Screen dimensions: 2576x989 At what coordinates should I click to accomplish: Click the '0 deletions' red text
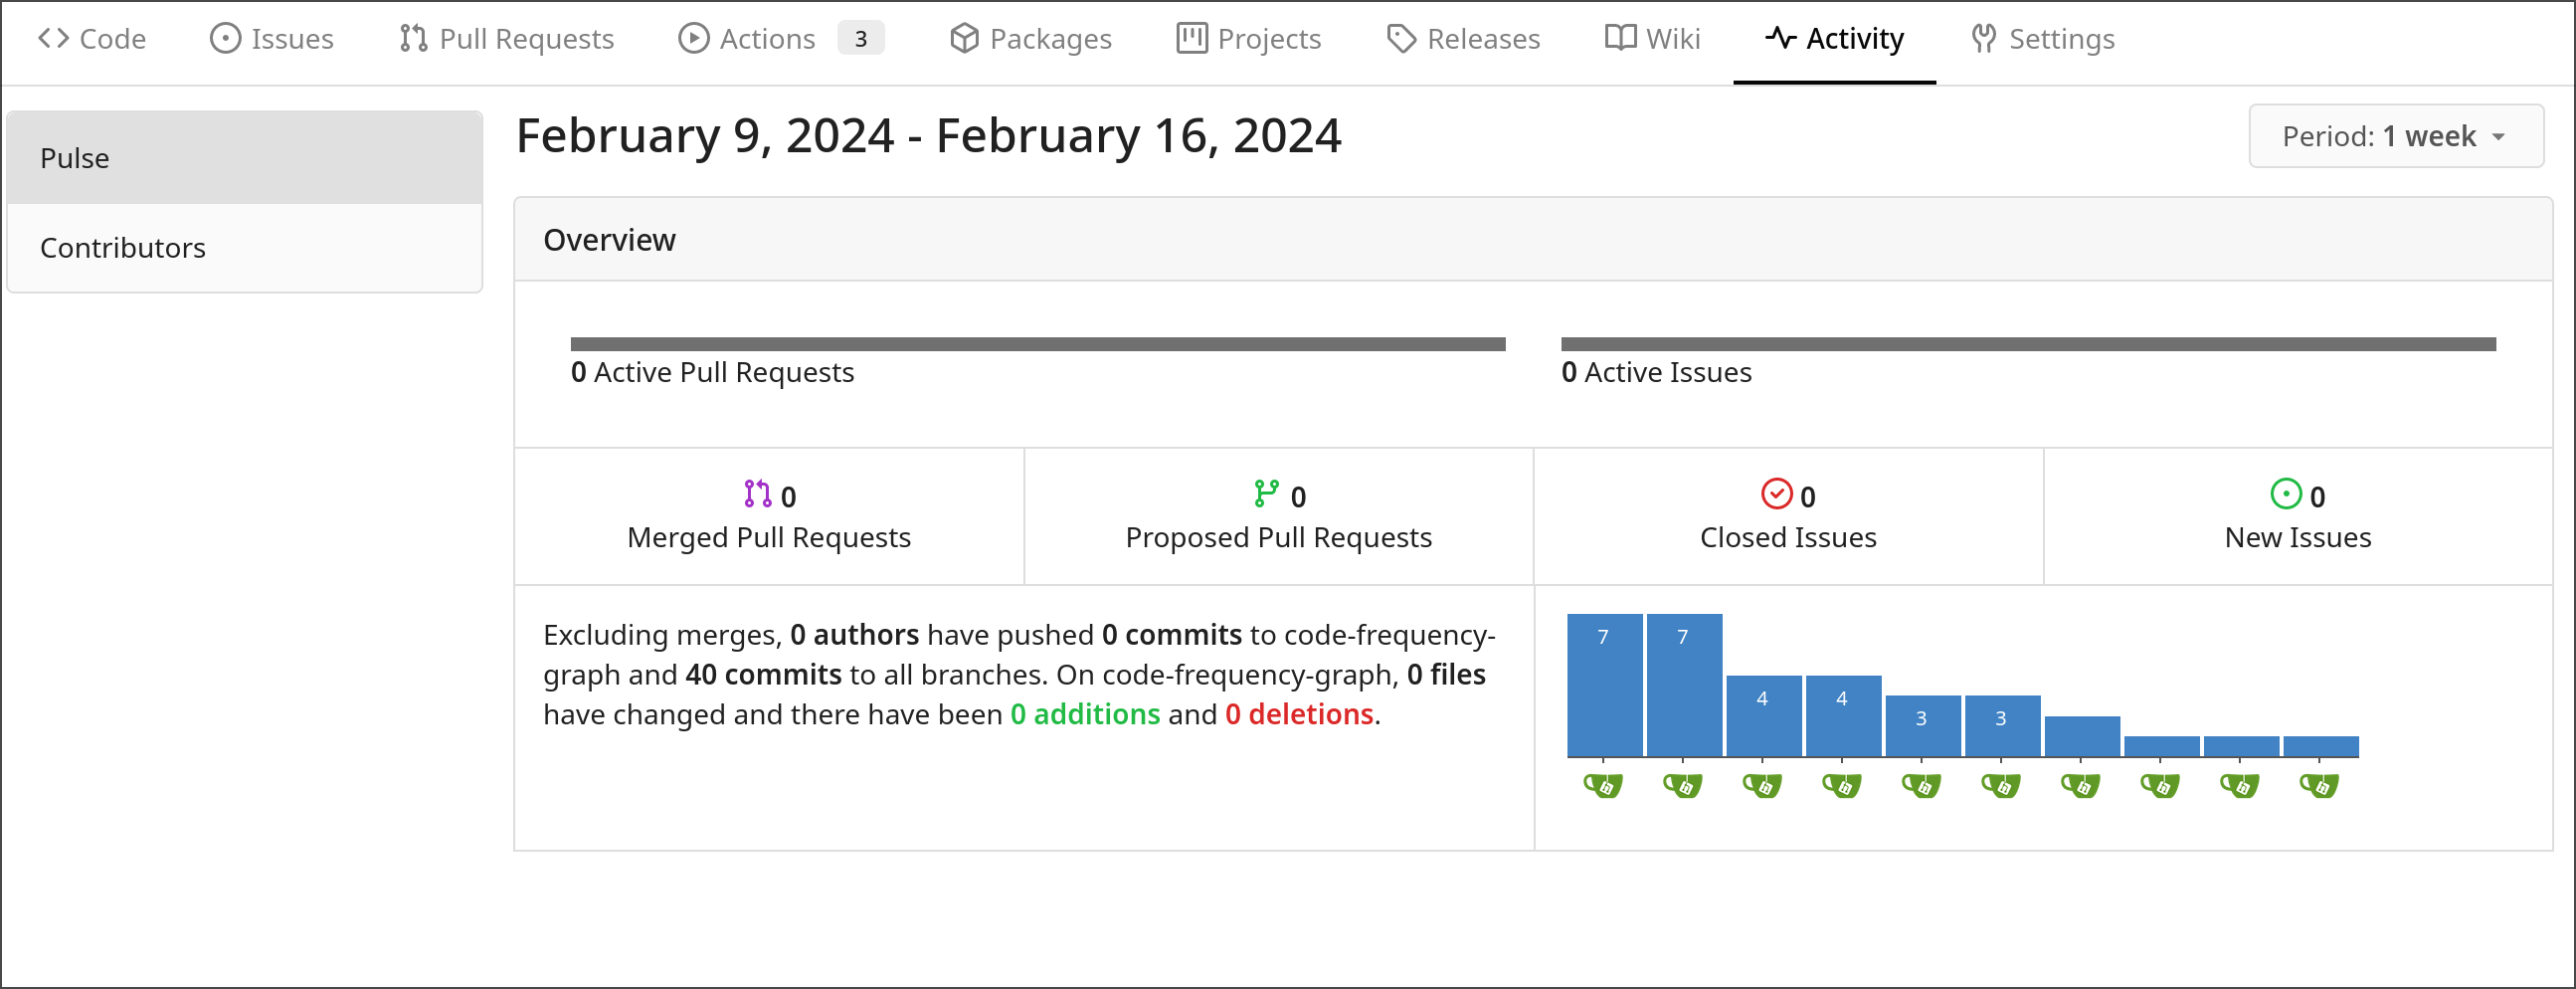(x=1299, y=714)
